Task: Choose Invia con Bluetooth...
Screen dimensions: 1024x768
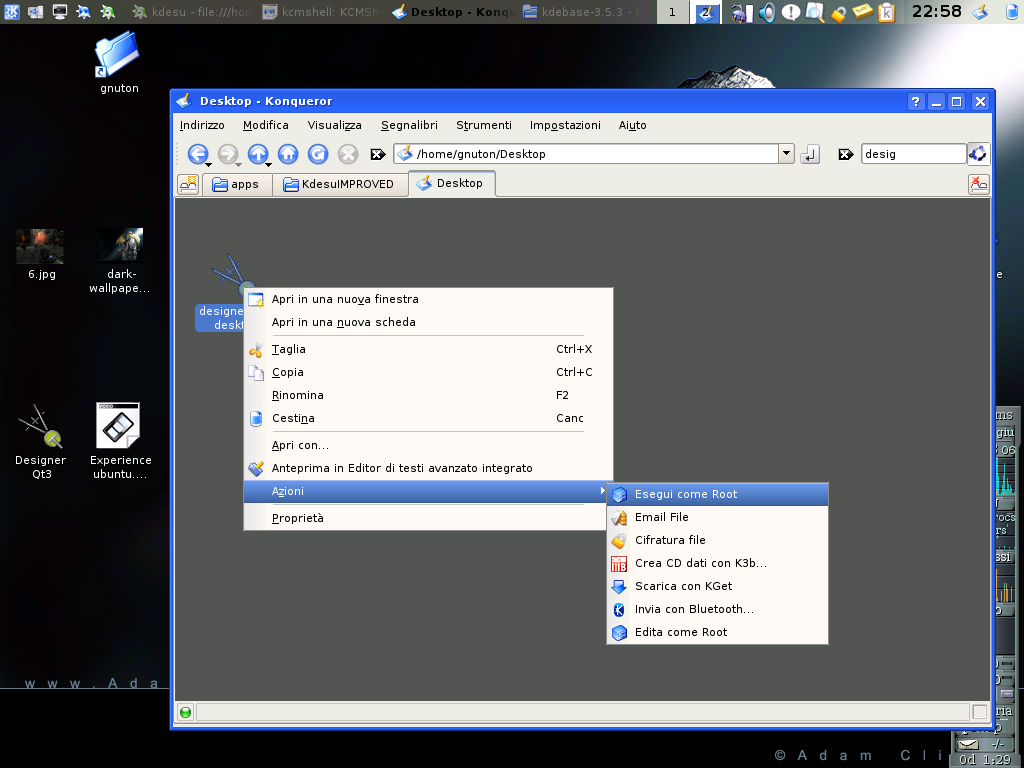Action: coord(717,609)
